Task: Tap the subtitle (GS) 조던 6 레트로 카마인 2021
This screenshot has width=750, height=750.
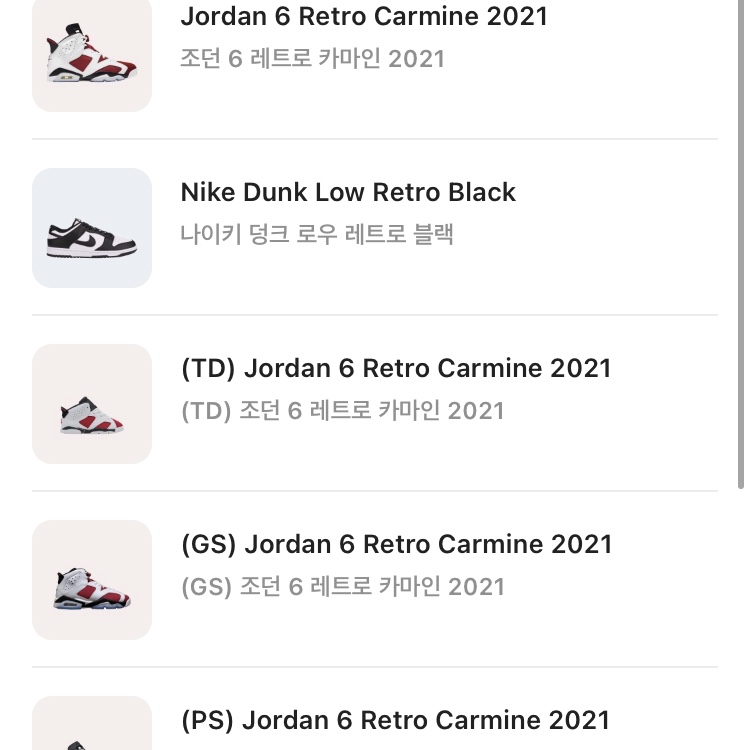Action: point(343,586)
